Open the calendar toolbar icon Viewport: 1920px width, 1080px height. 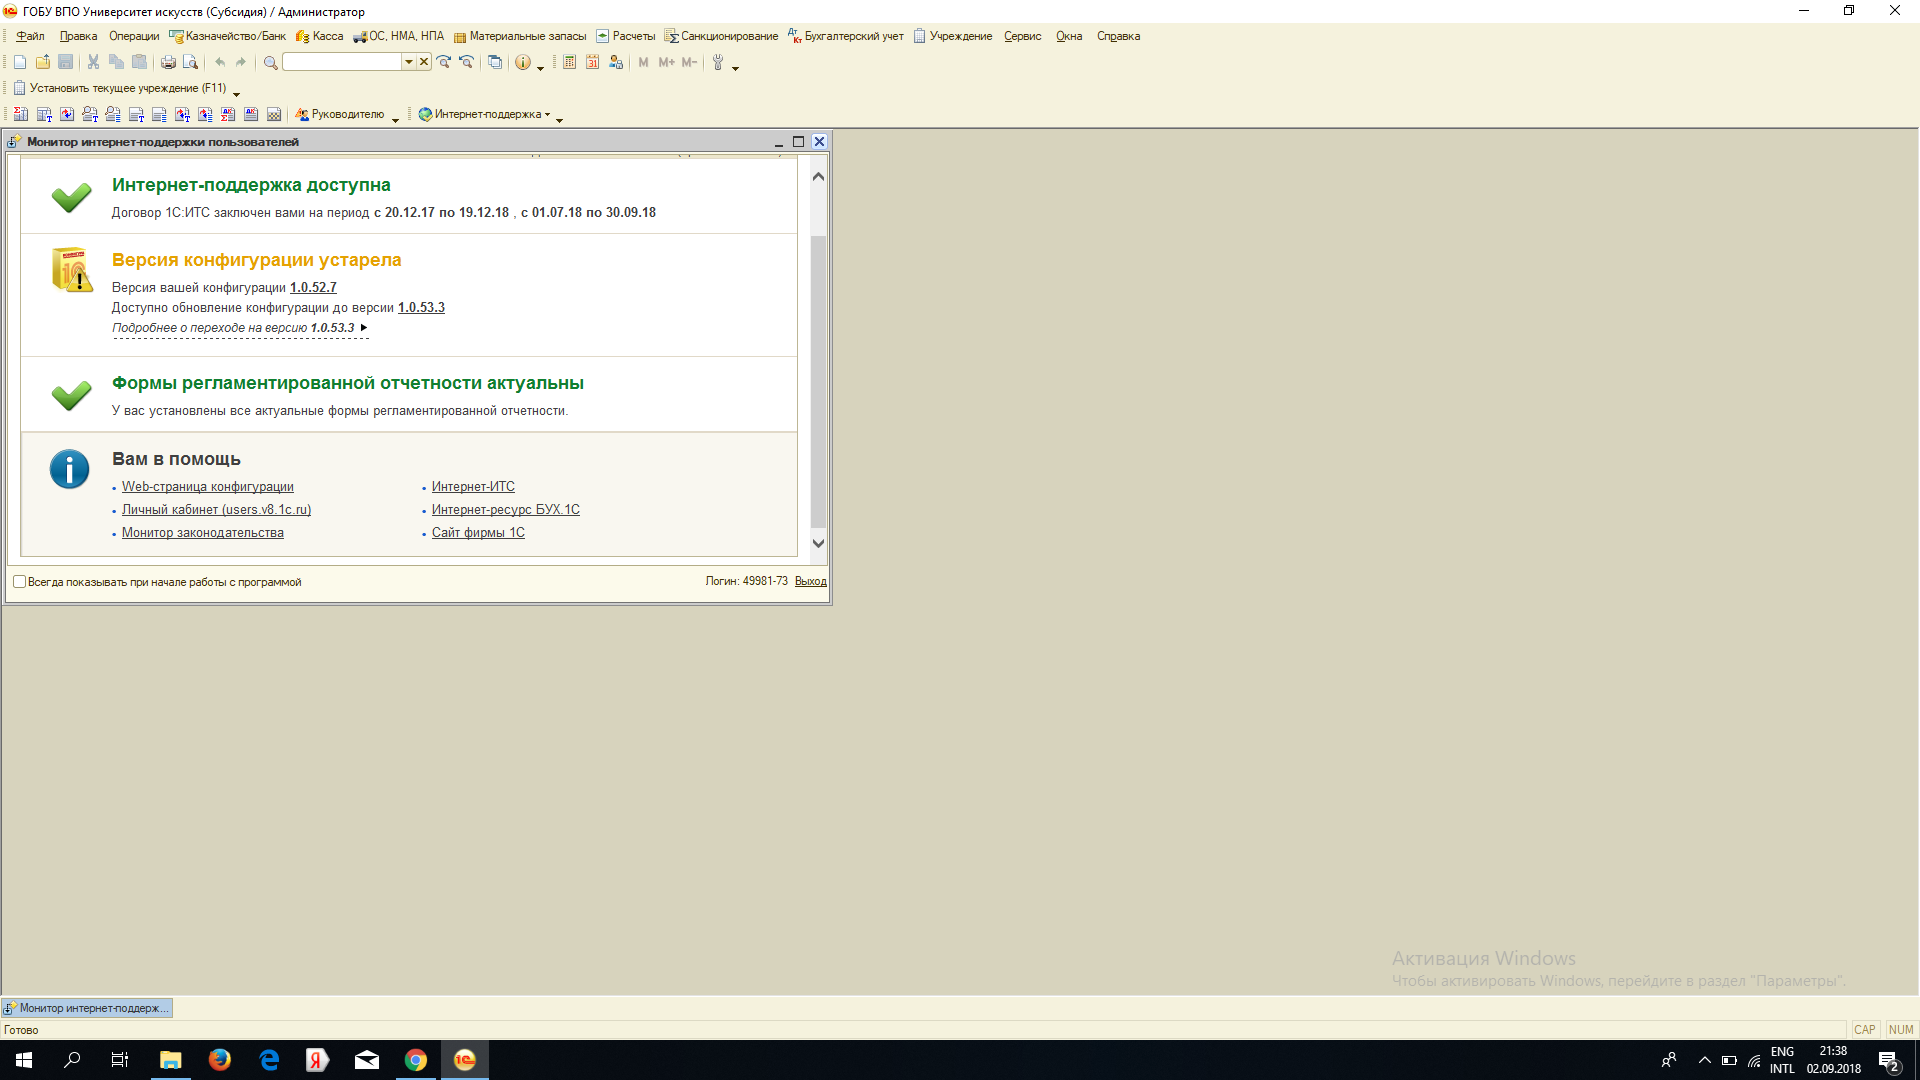pyautogui.click(x=592, y=62)
